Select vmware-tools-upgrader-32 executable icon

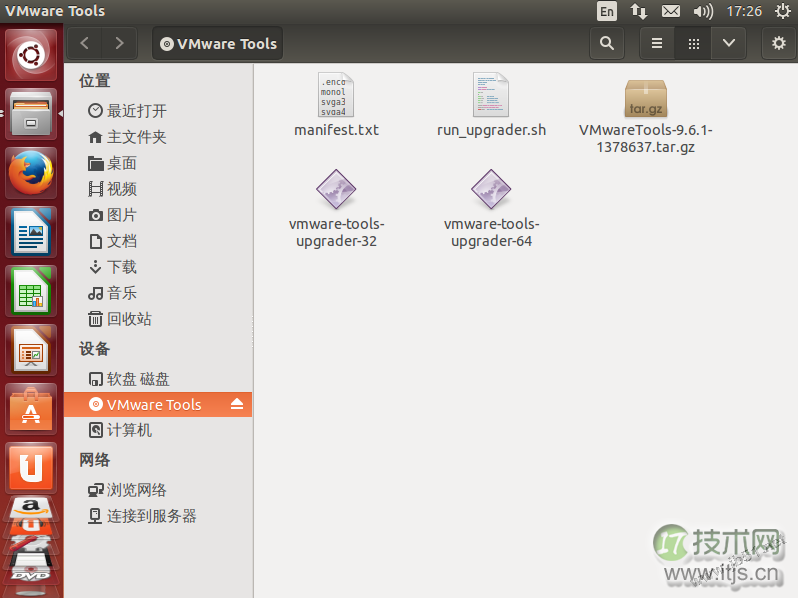(336, 189)
